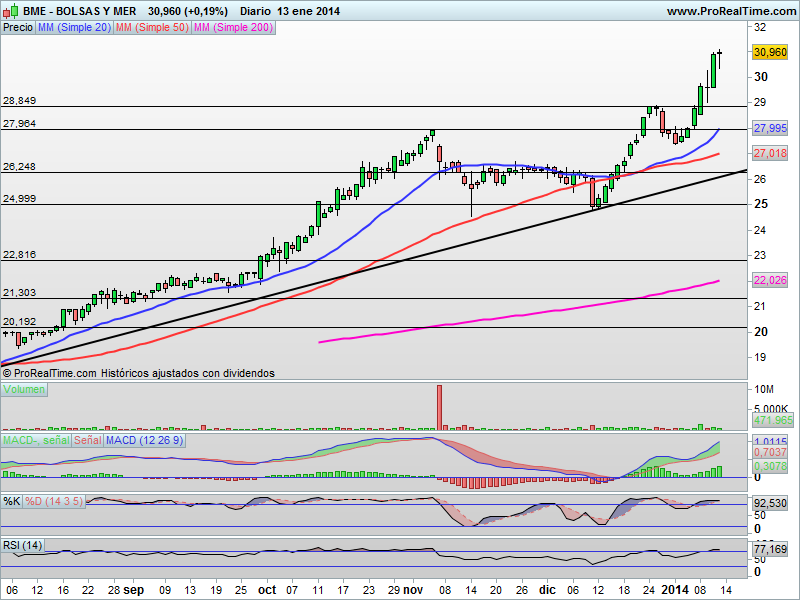Click the volume value 471.965
The width and height of the screenshot is (800, 600).
coord(773,420)
